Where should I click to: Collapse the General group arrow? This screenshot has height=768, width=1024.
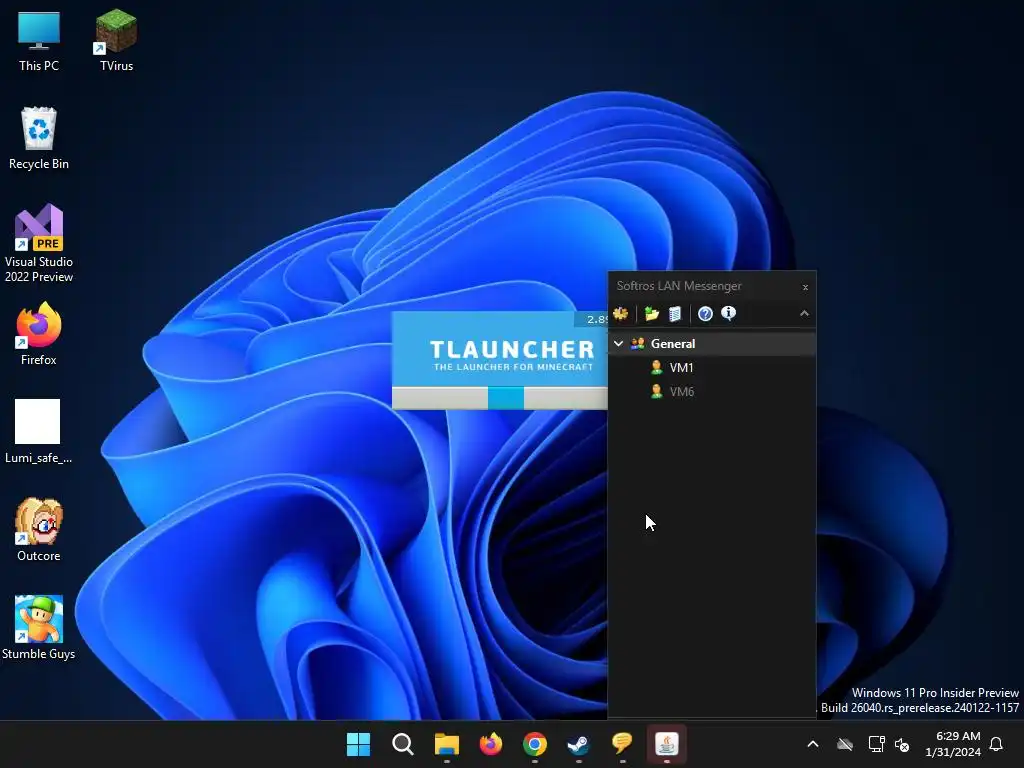point(618,344)
